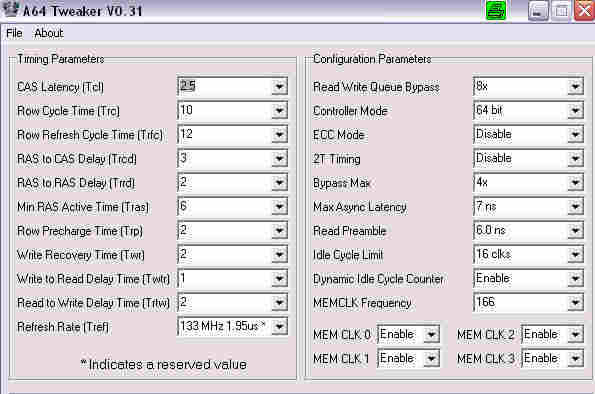Open the Bypass Max dropdown
Viewport: 595px width, 394px height.
(x=575, y=183)
